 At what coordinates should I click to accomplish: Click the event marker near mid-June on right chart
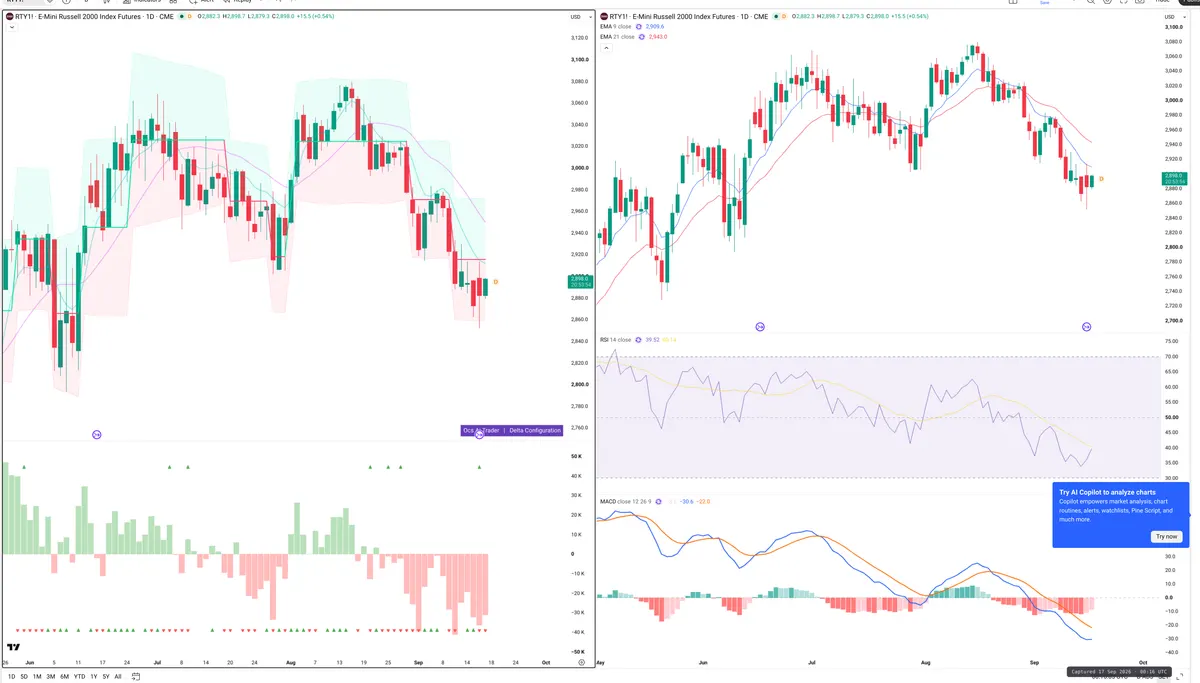click(759, 327)
